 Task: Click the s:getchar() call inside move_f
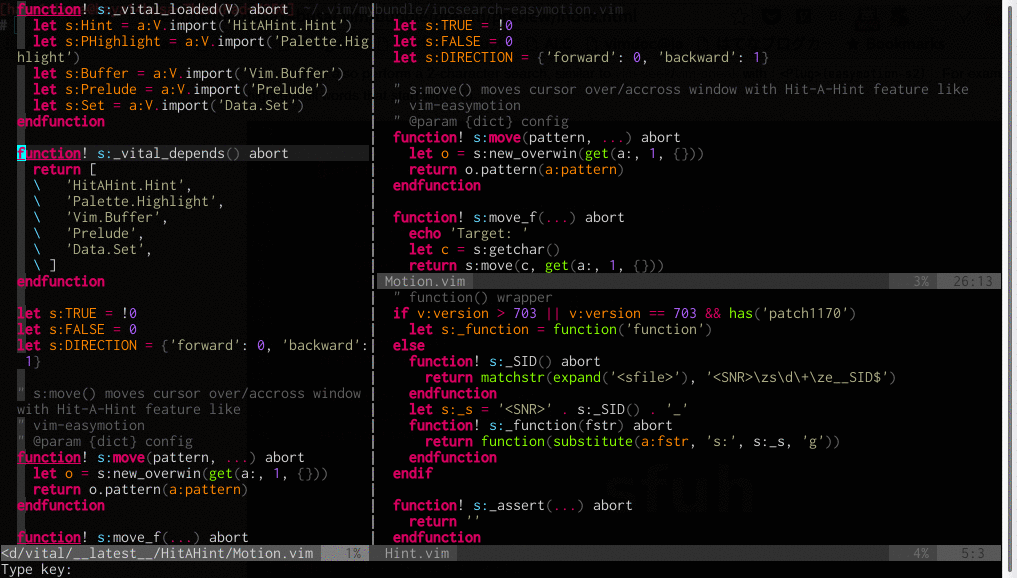(510, 249)
